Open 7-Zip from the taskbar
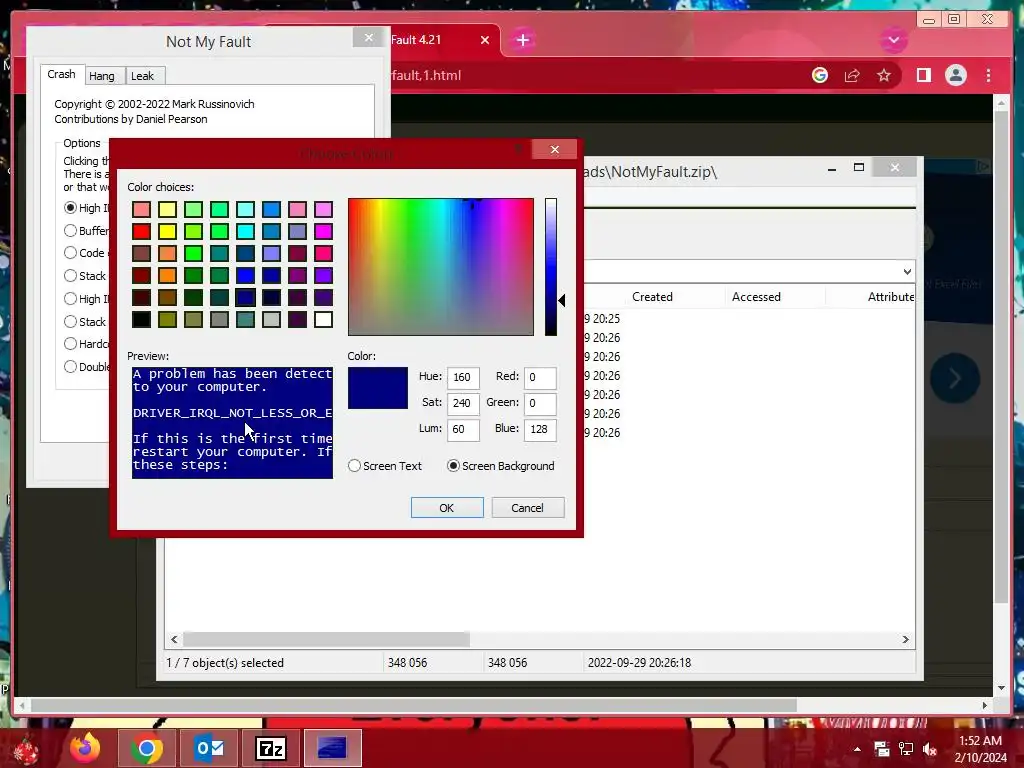The image size is (1024, 768). point(270,748)
